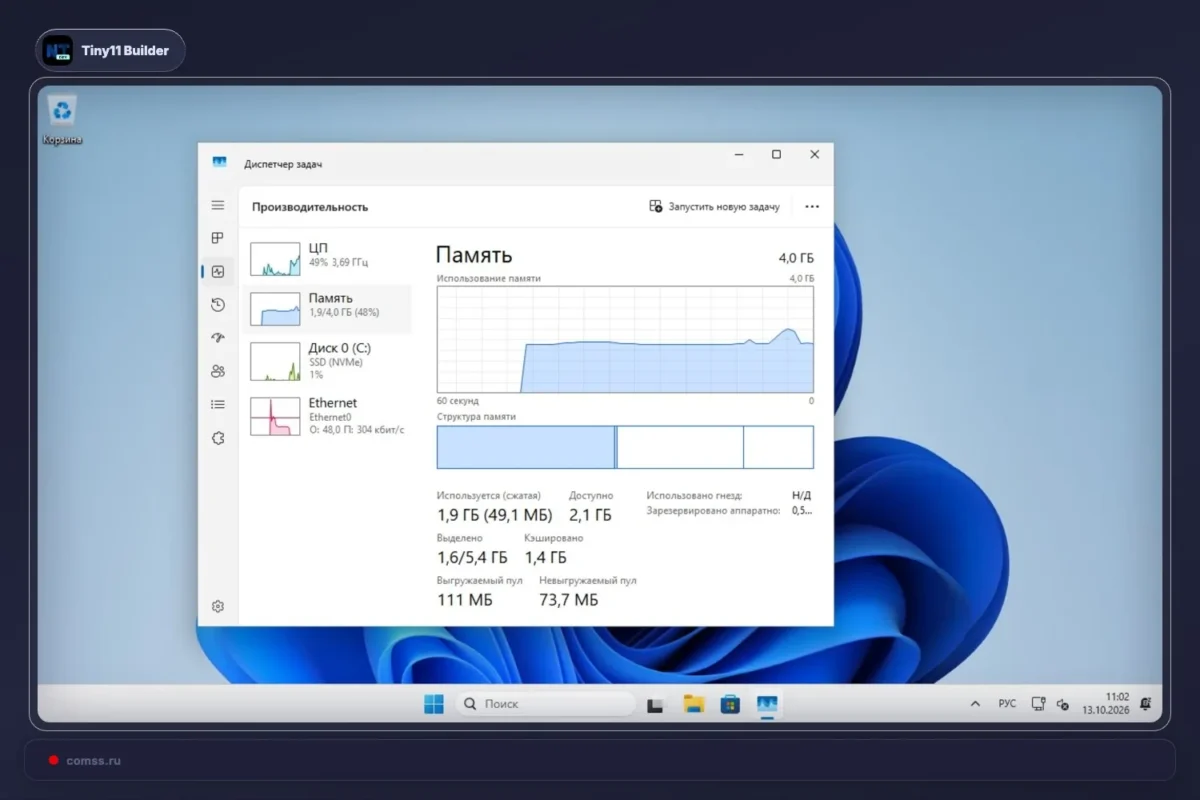This screenshot has height=800, width=1200.
Task: Open the network tray icon
Action: click(1038, 704)
